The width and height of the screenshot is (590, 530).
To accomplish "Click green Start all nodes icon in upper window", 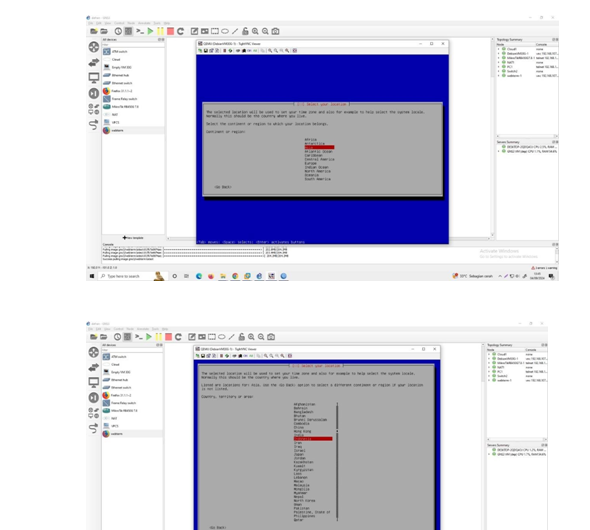I will point(150,31).
